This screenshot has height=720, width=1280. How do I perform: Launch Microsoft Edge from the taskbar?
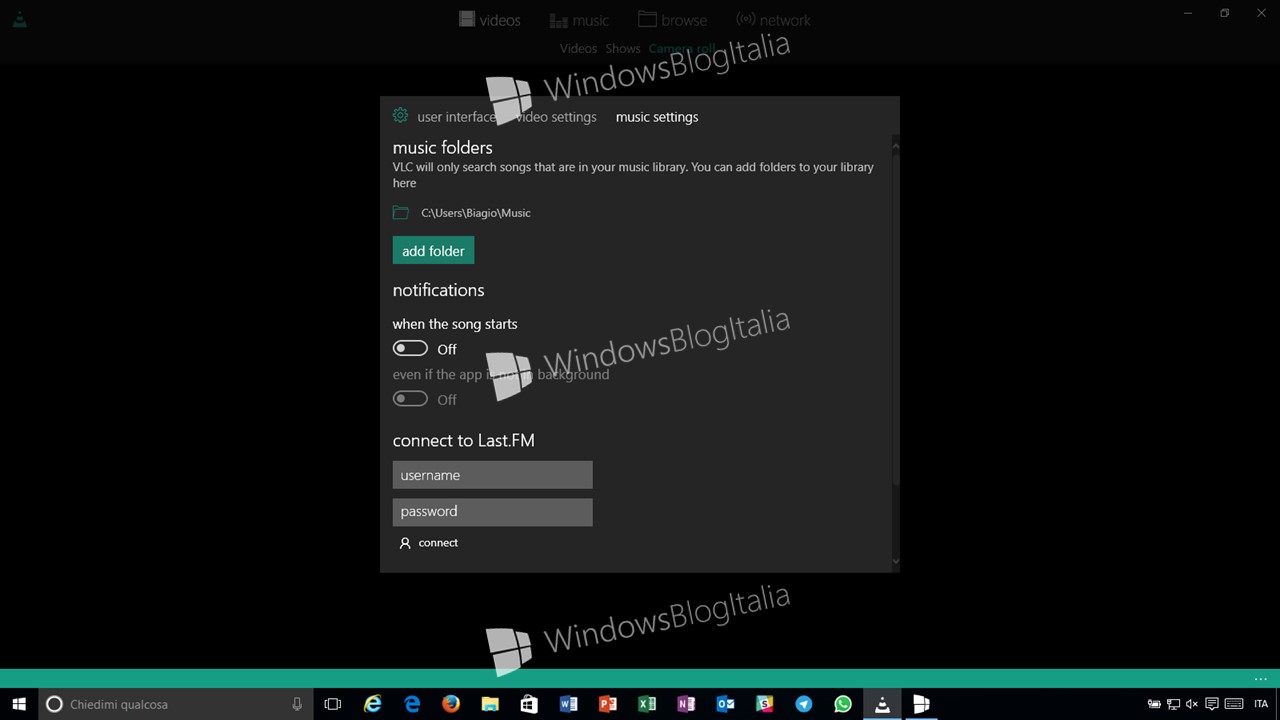click(412, 704)
